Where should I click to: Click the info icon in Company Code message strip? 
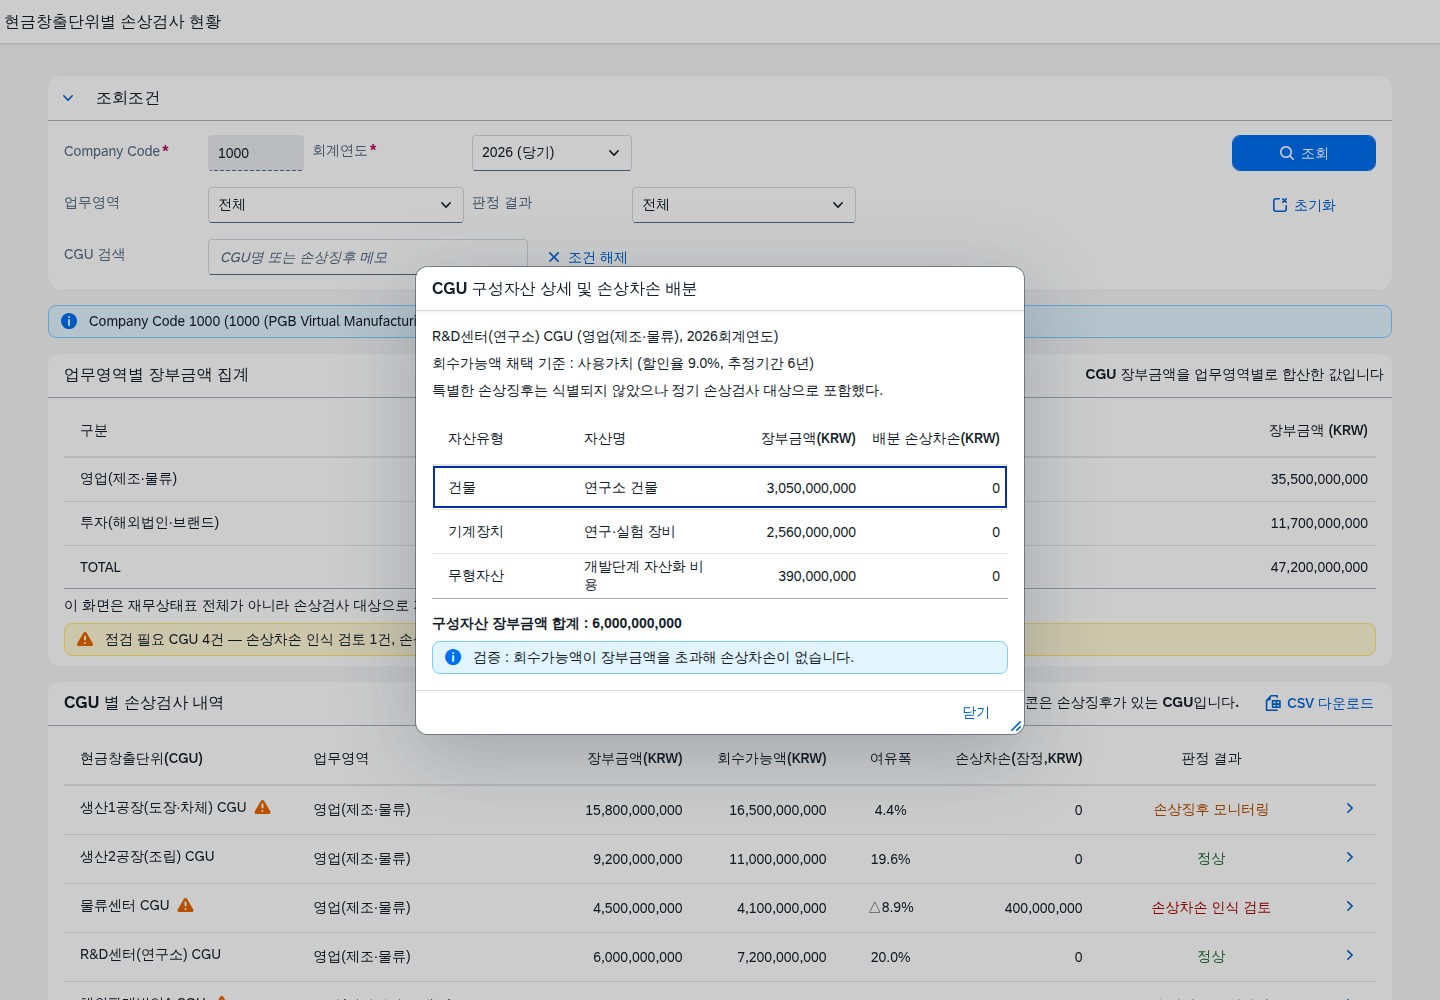click(x=69, y=321)
